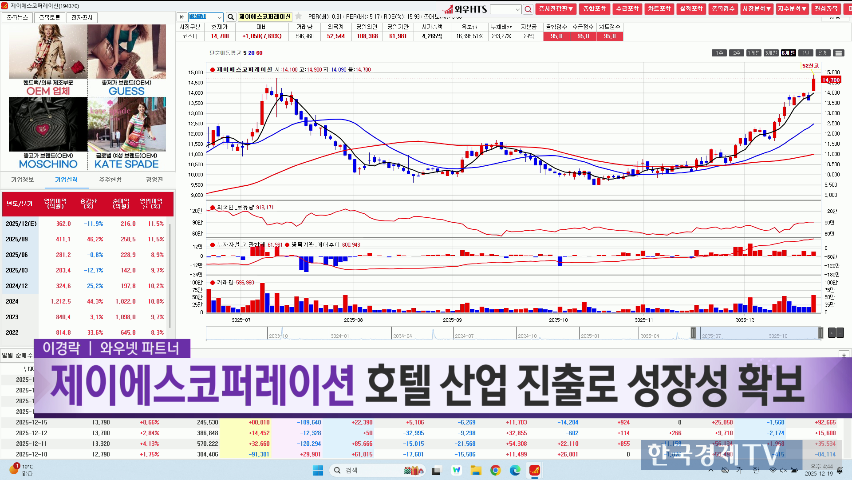Toggle the favorite star next to stock name

296,17
